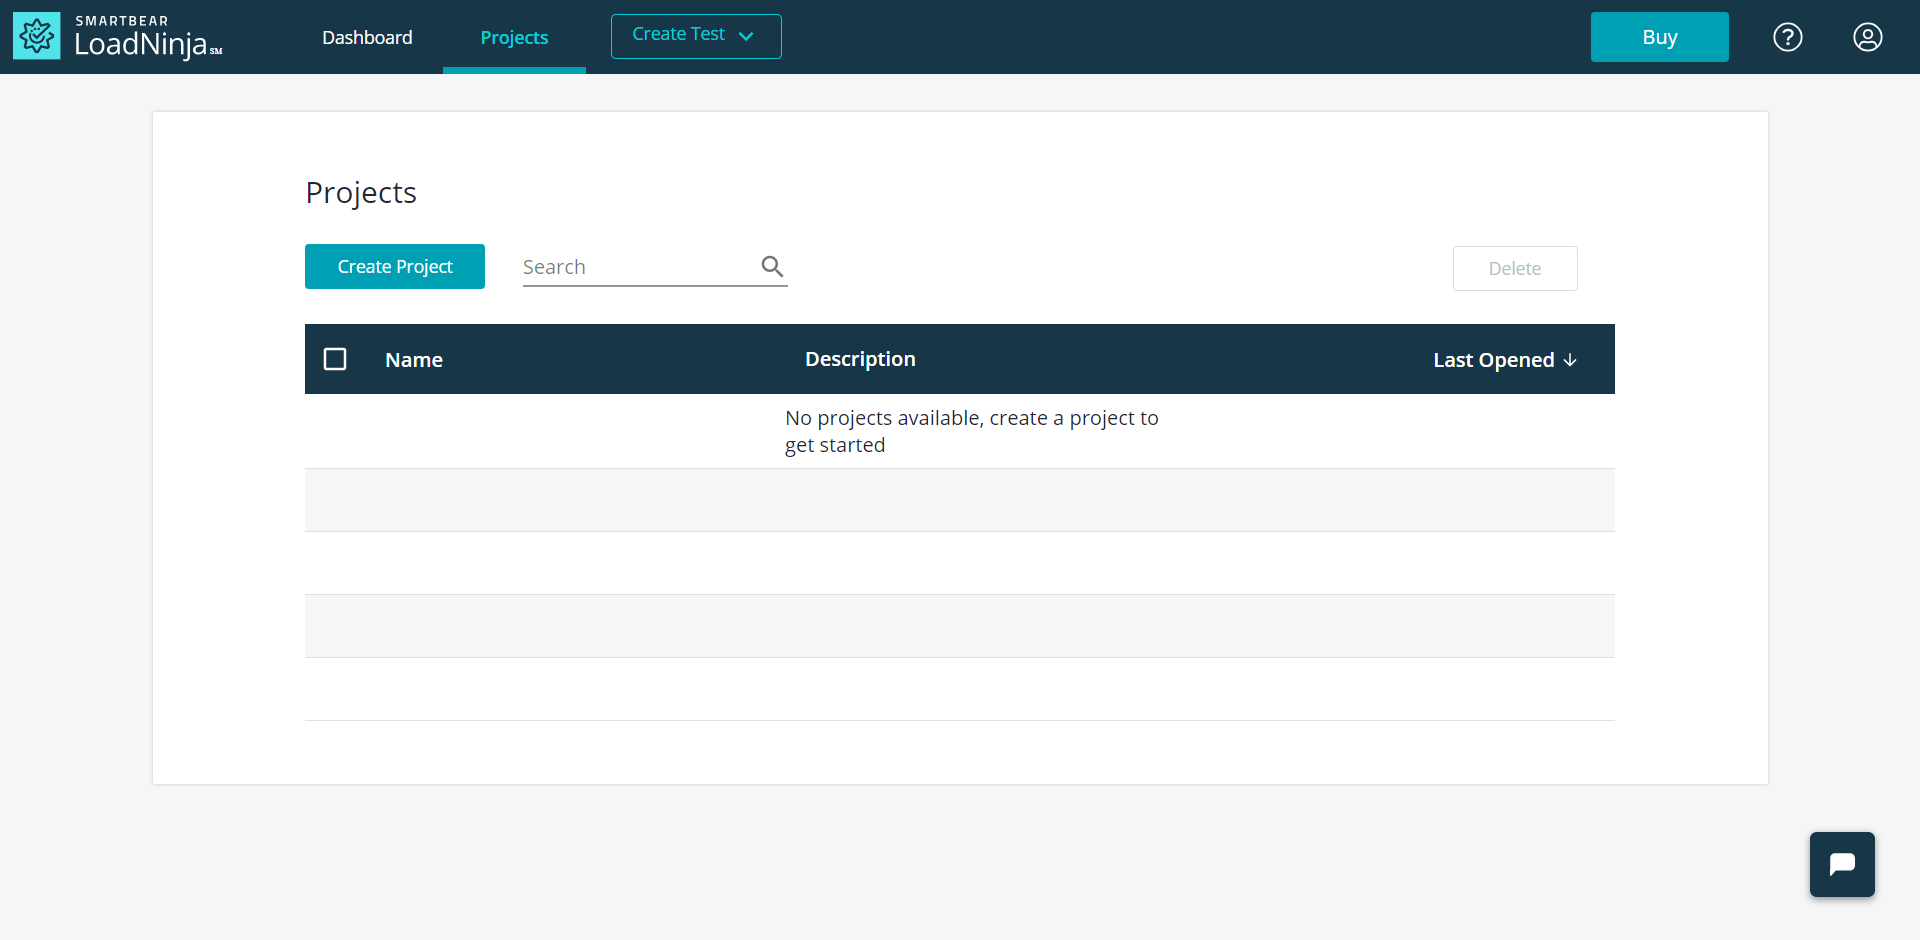The image size is (1920, 940).
Task: Click the Create Project button
Action: [x=394, y=266]
